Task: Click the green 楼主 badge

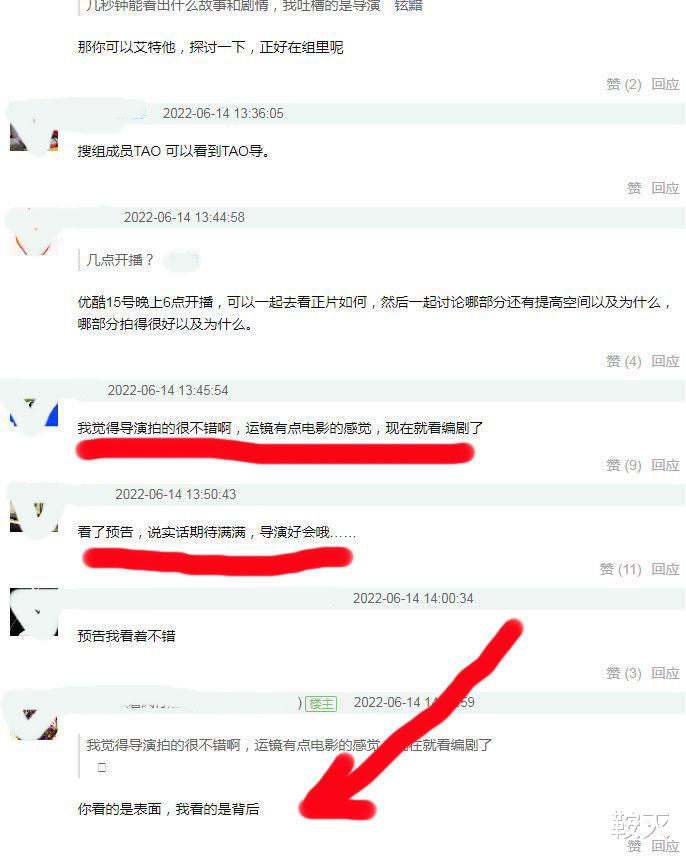Action: click(x=321, y=703)
